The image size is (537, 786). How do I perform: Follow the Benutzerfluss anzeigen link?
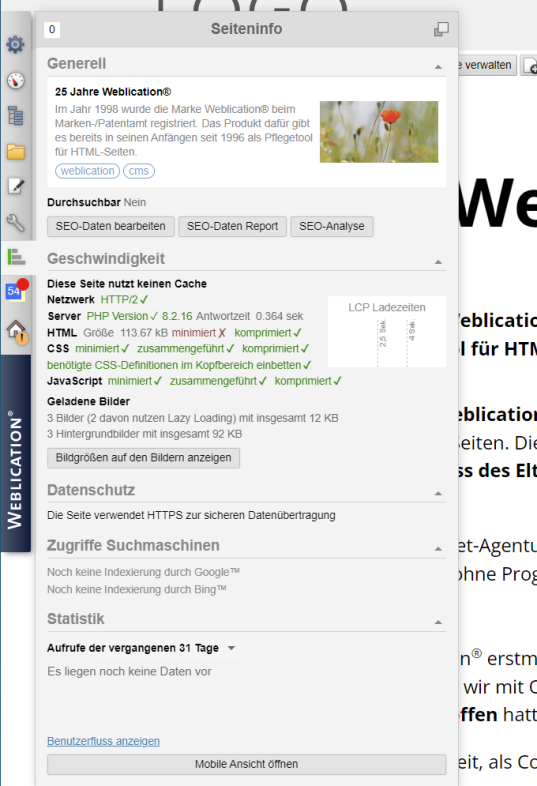tap(103, 741)
